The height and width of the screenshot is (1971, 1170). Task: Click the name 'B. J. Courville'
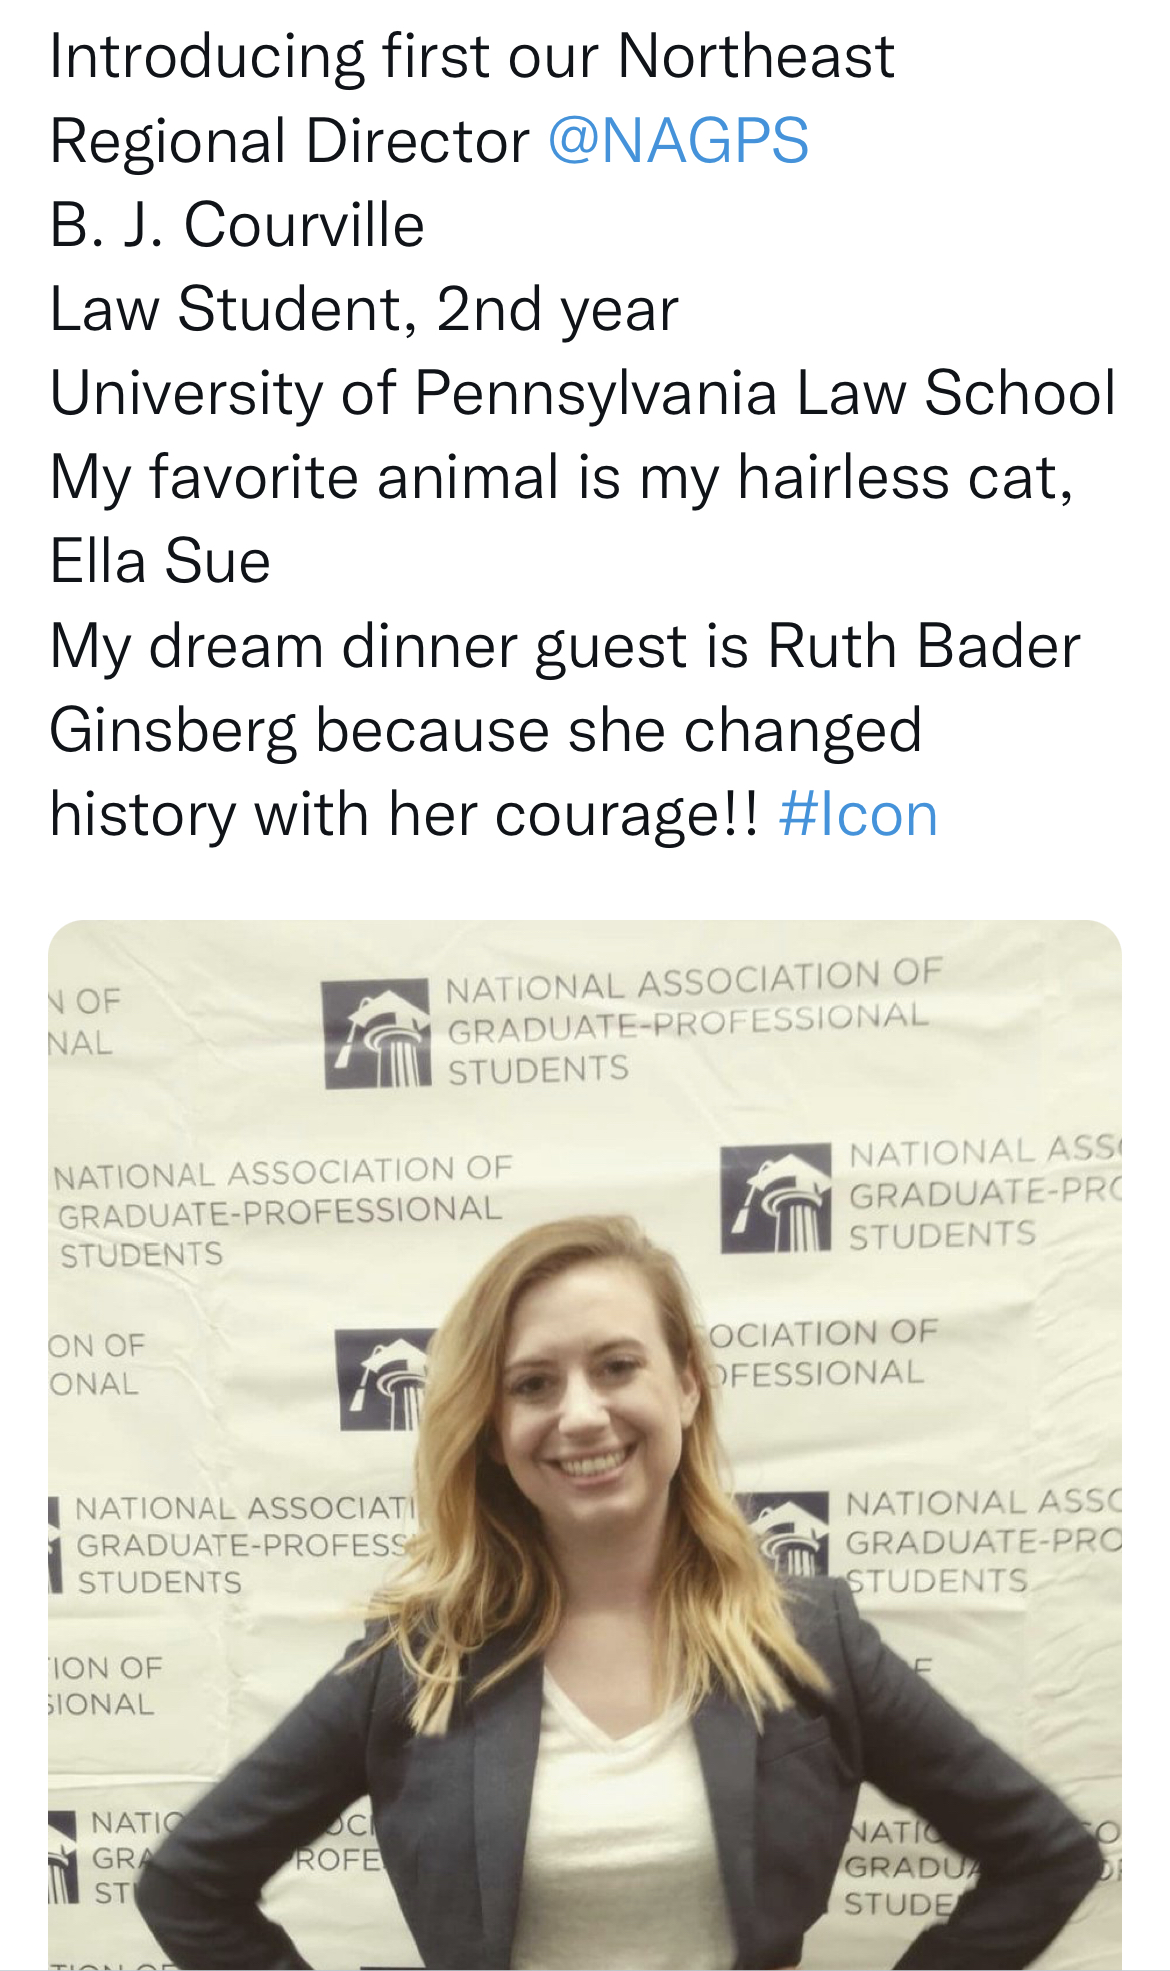237,224
